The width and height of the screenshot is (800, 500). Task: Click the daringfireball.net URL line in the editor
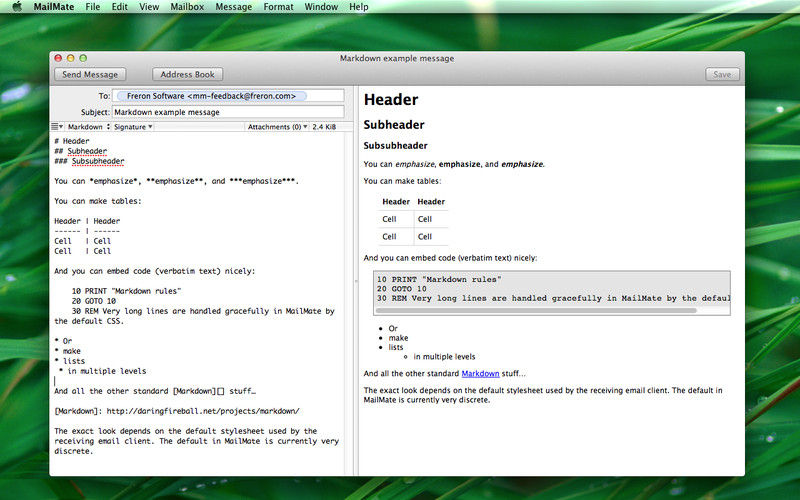(x=177, y=411)
